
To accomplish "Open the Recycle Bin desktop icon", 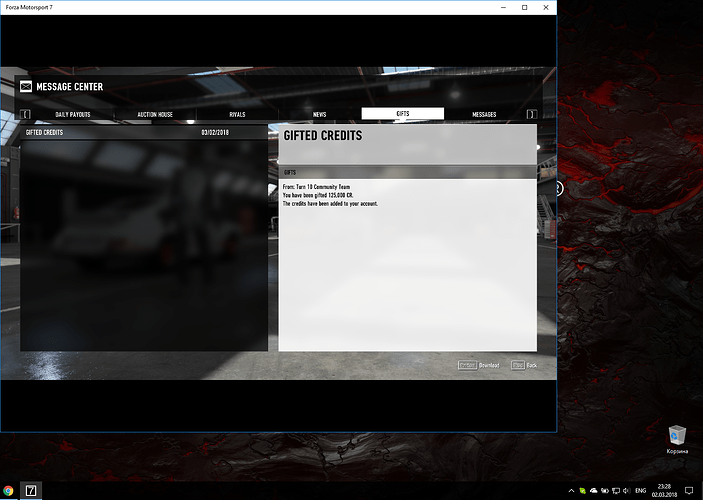I will (x=677, y=439).
